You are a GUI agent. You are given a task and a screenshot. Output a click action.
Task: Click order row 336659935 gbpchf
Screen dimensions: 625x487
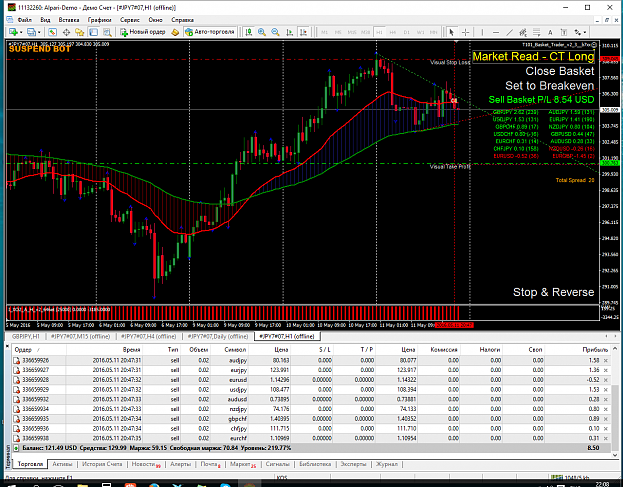tap(311, 419)
